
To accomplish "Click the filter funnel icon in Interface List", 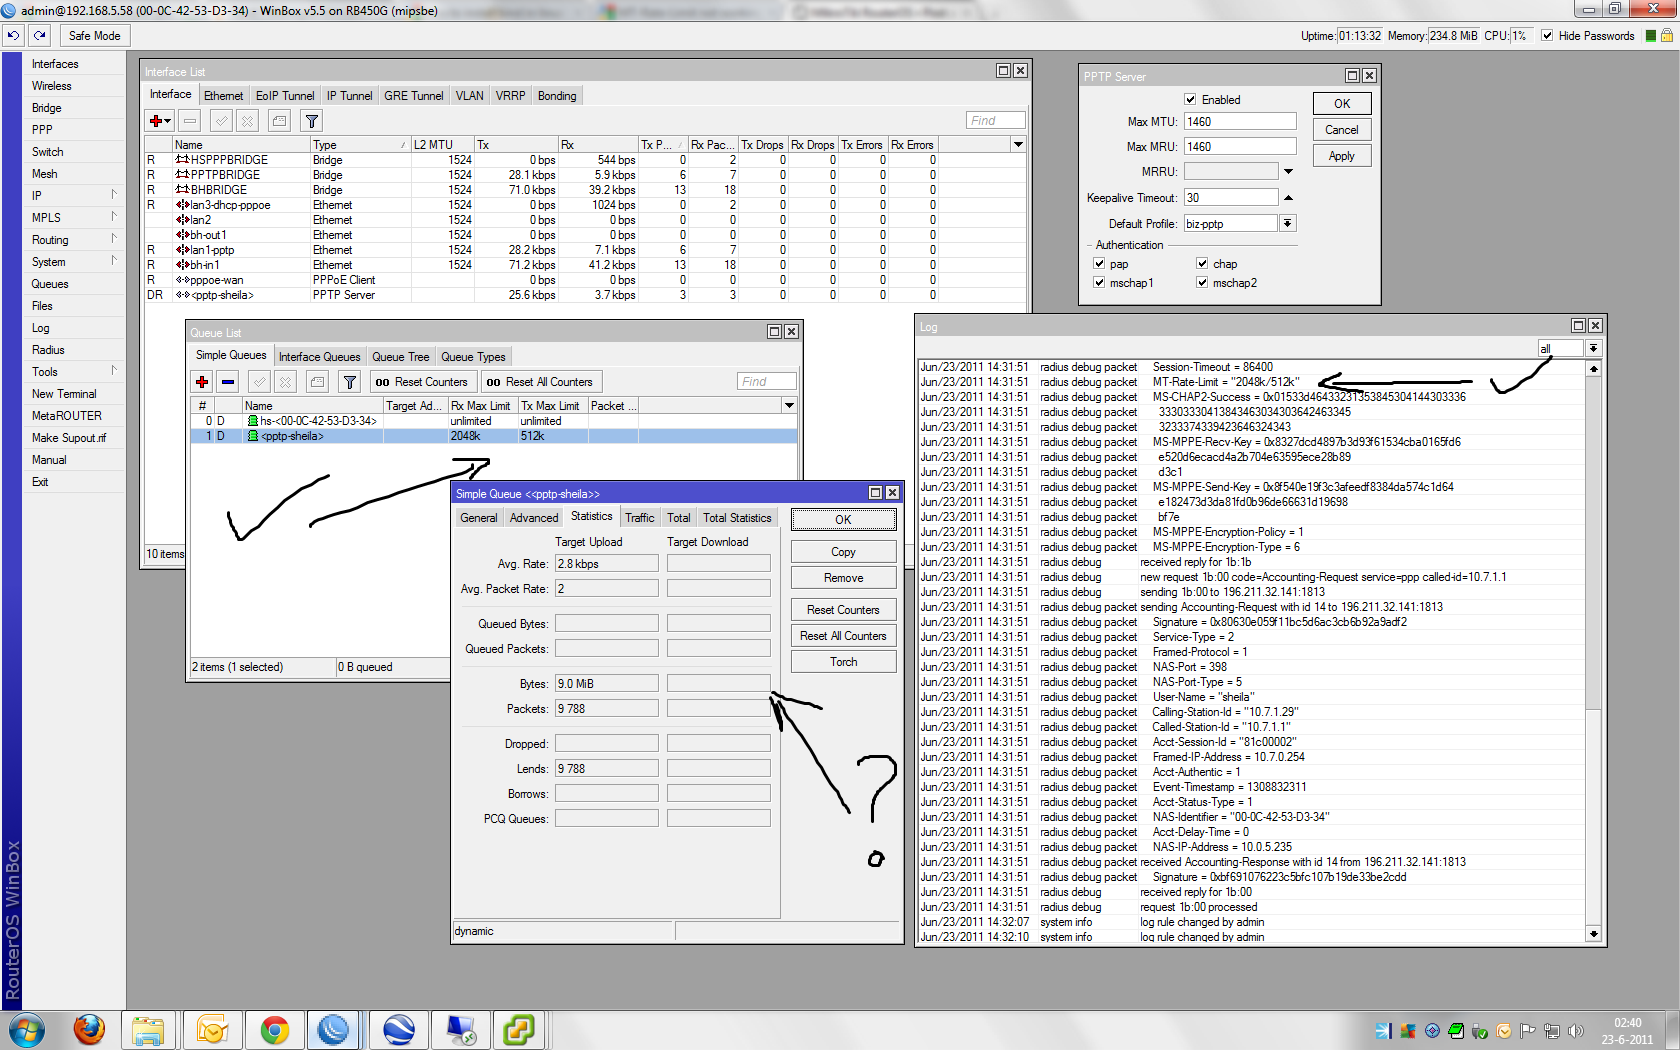I will [312, 121].
